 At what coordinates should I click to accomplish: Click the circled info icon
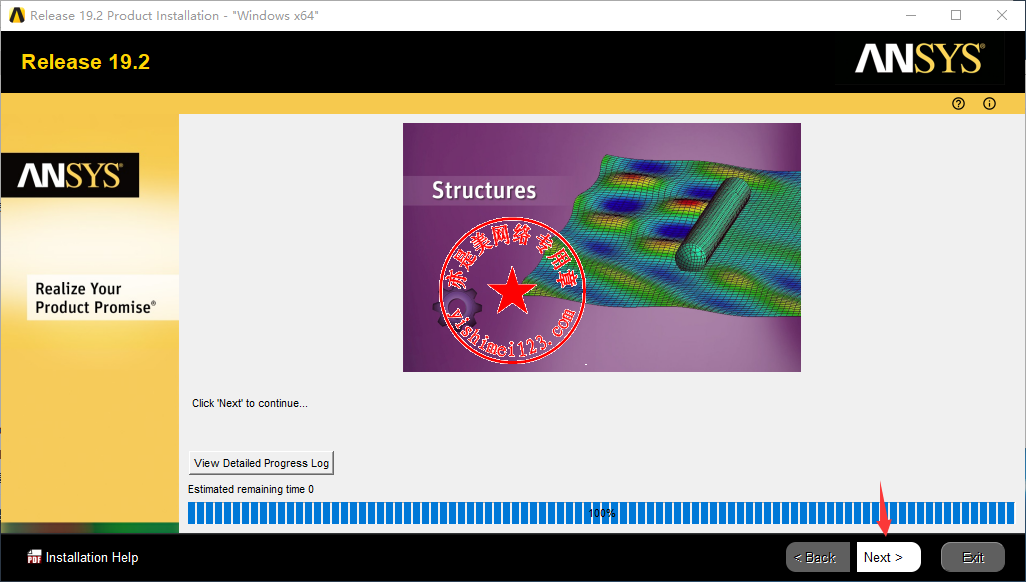(x=989, y=103)
